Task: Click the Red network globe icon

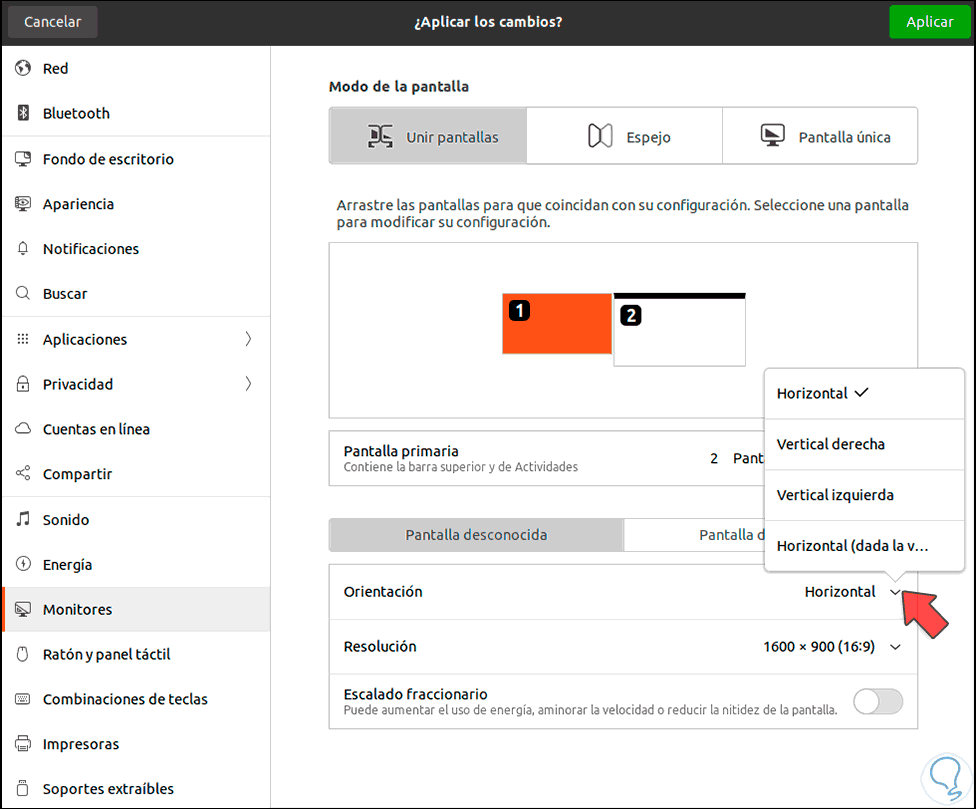Action: pyautogui.click(x=23, y=69)
